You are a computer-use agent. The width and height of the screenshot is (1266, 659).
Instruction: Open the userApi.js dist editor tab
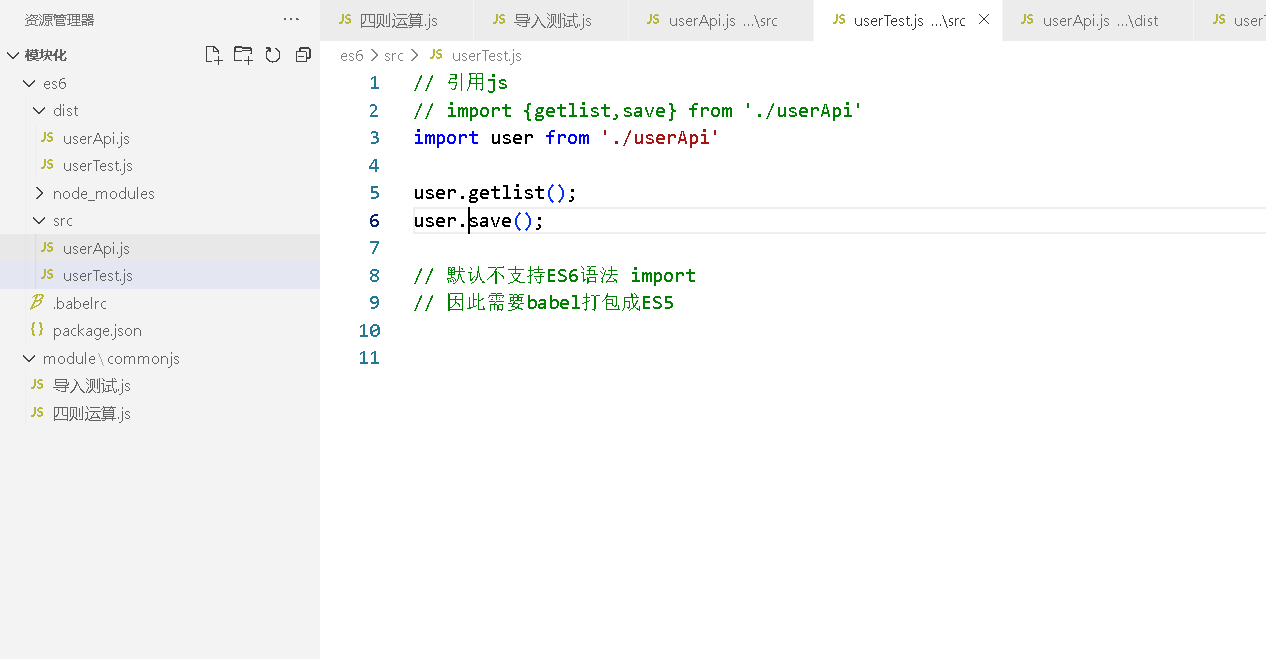coord(1098,20)
